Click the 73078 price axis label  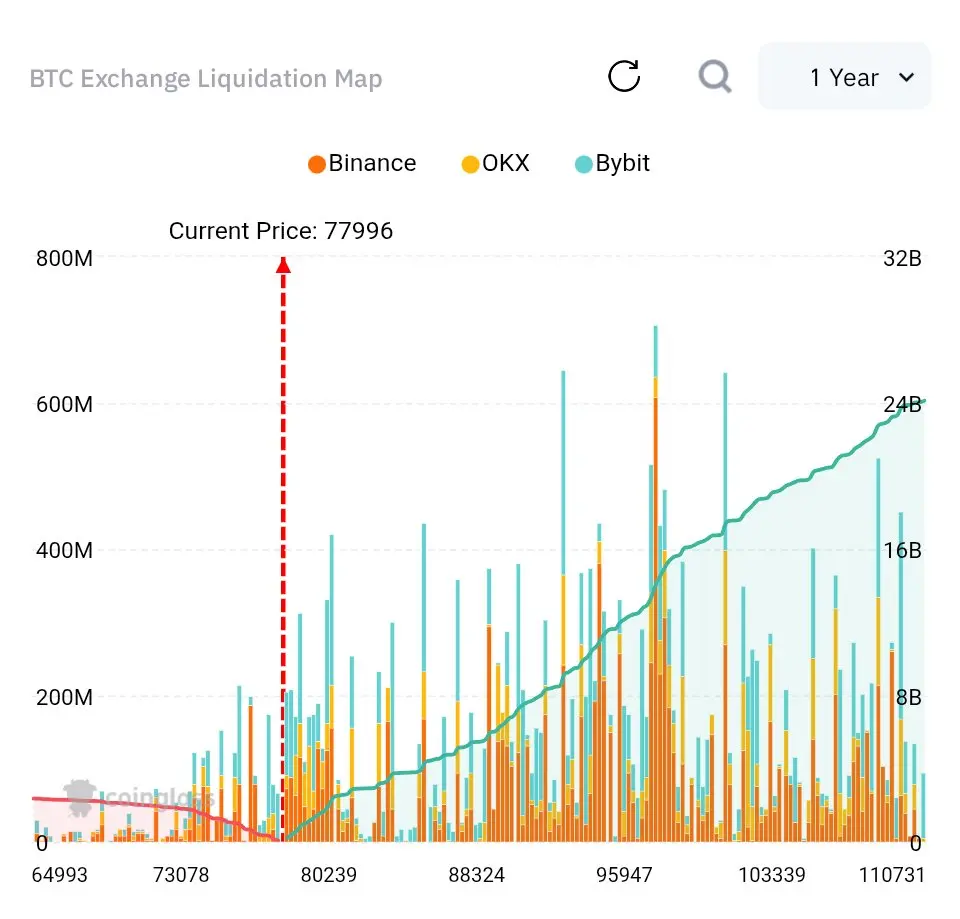tap(181, 875)
